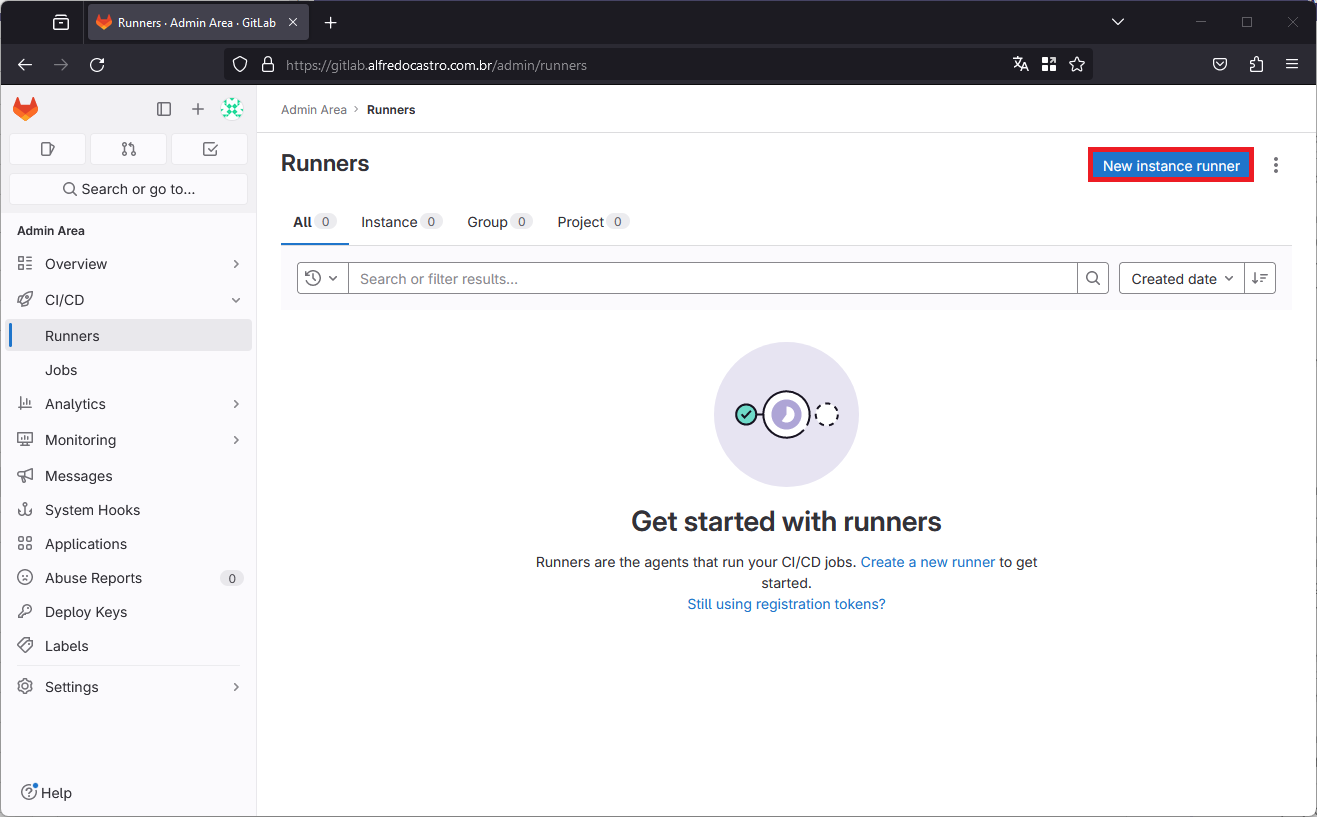Image resolution: width=1317 pixels, height=817 pixels.
Task: Open the Merge requests shortcut in the sidebar
Action: (x=128, y=149)
